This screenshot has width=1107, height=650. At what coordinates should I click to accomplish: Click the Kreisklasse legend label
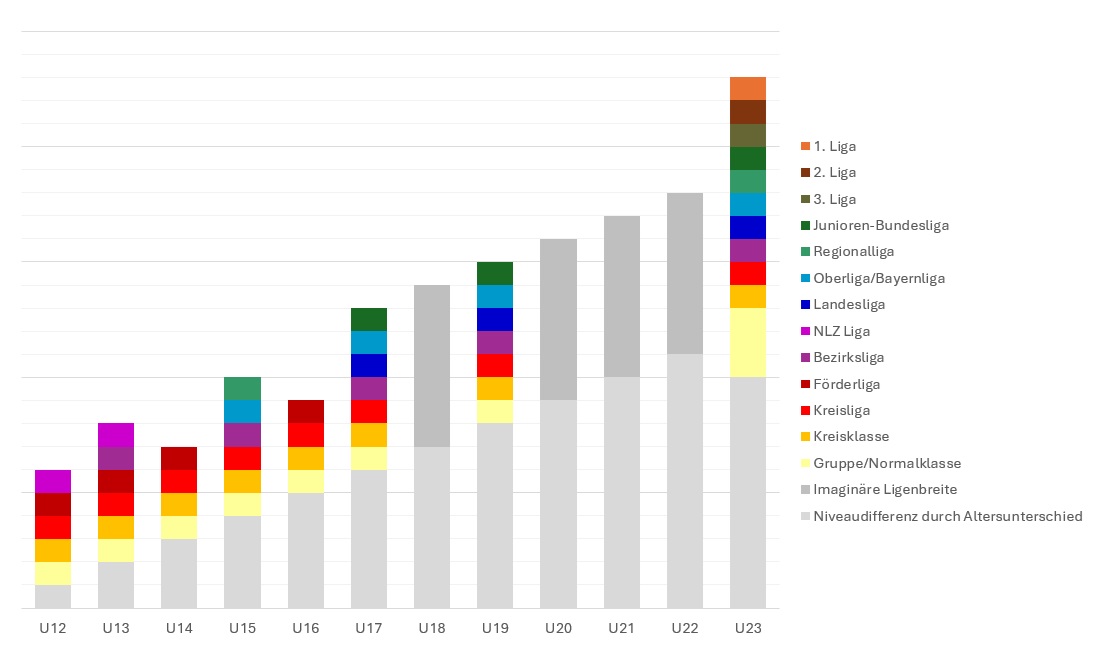(851, 436)
